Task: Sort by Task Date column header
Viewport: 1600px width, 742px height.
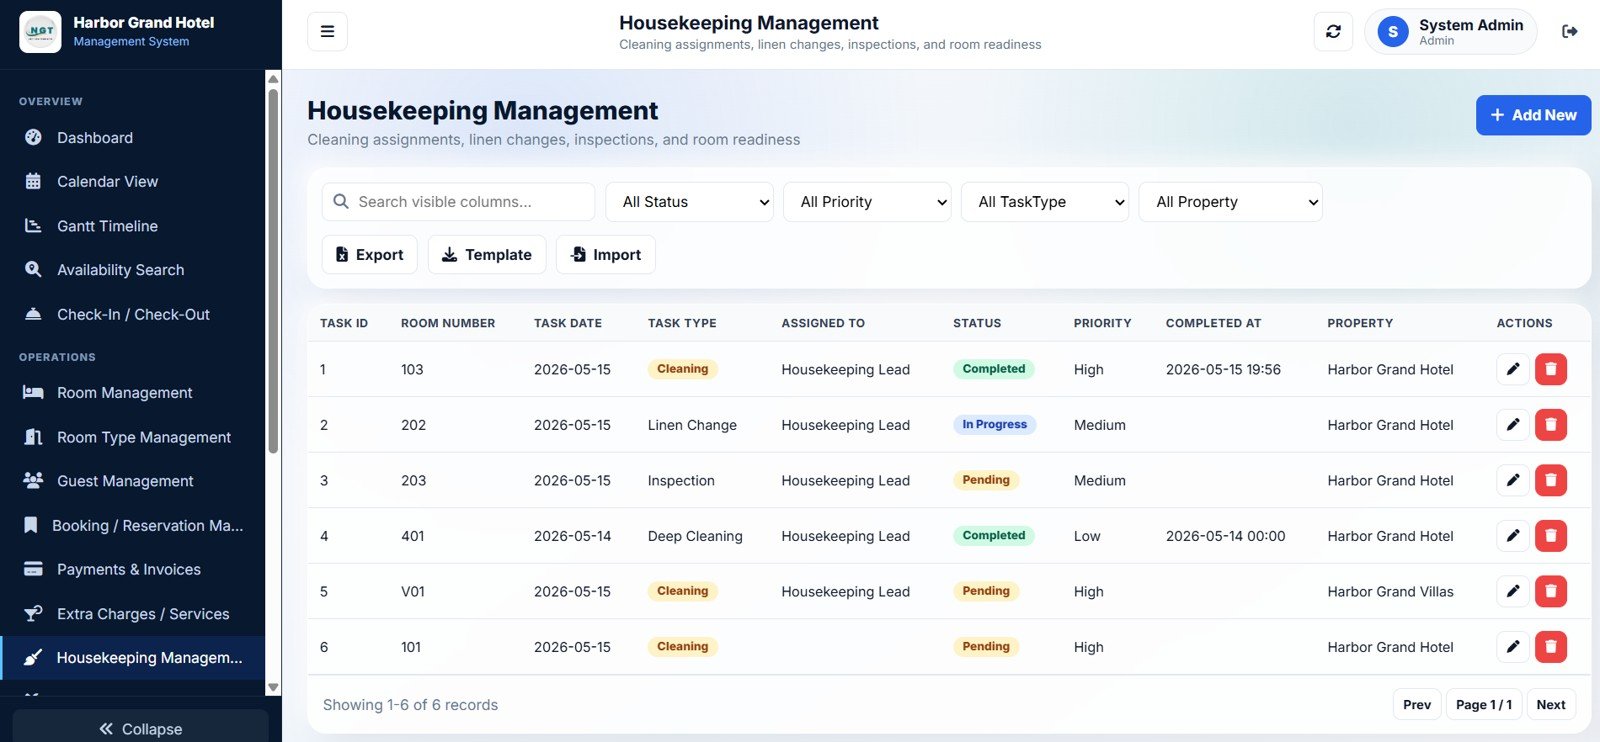Action: [x=568, y=323]
